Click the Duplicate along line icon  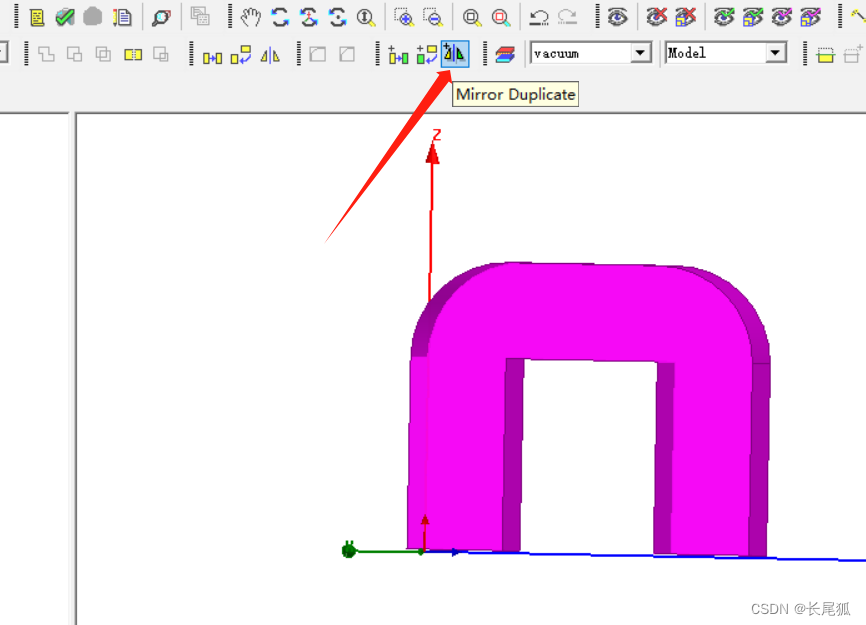pyautogui.click(x=398, y=55)
